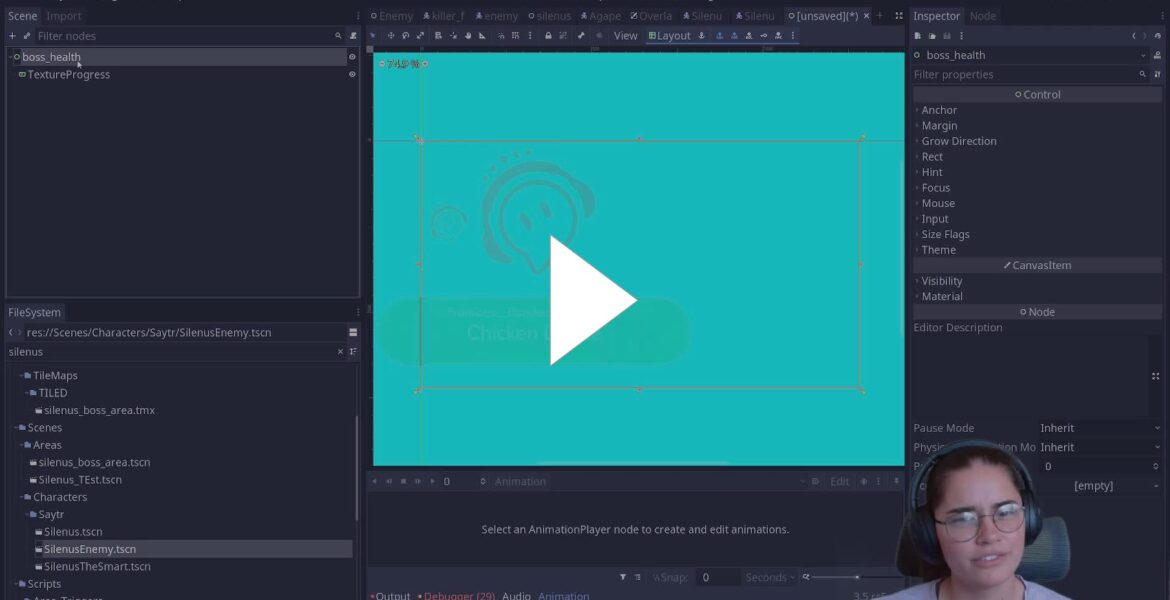
Task: Open the View menu in viewport toolbar
Action: tap(625, 36)
